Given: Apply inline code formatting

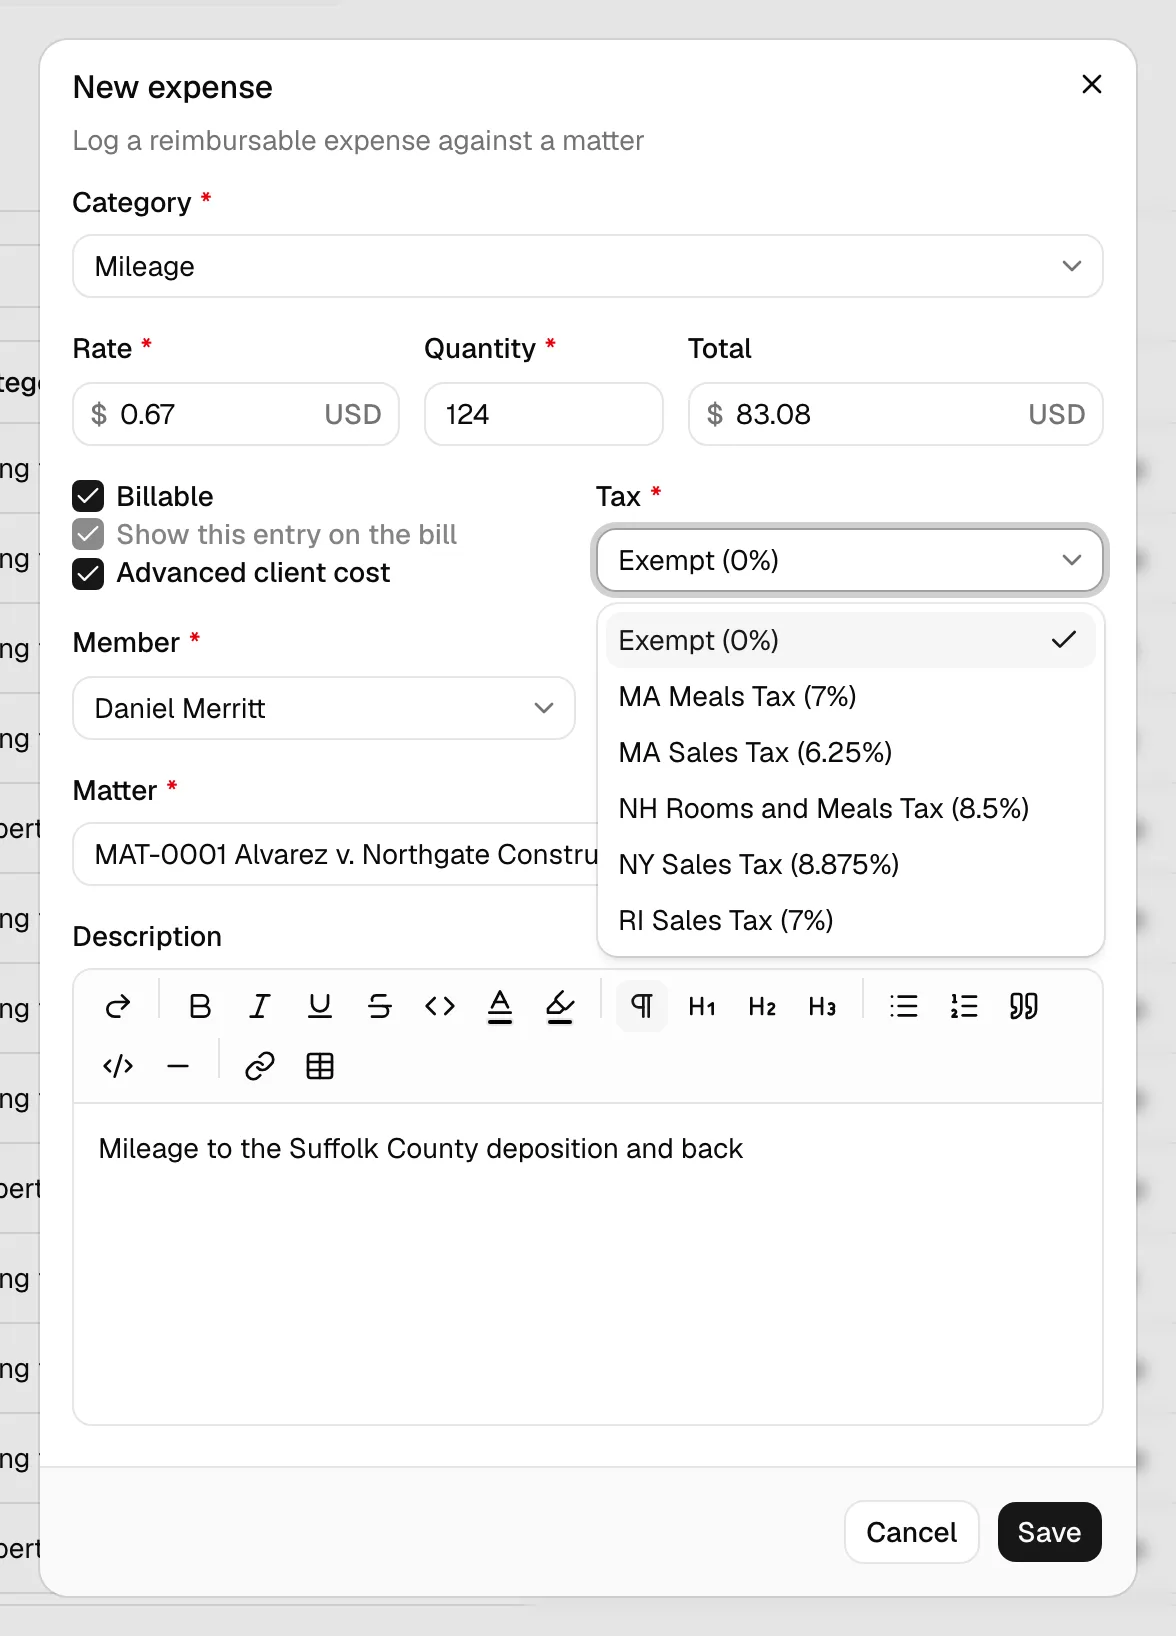Looking at the screenshot, I should (440, 1006).
